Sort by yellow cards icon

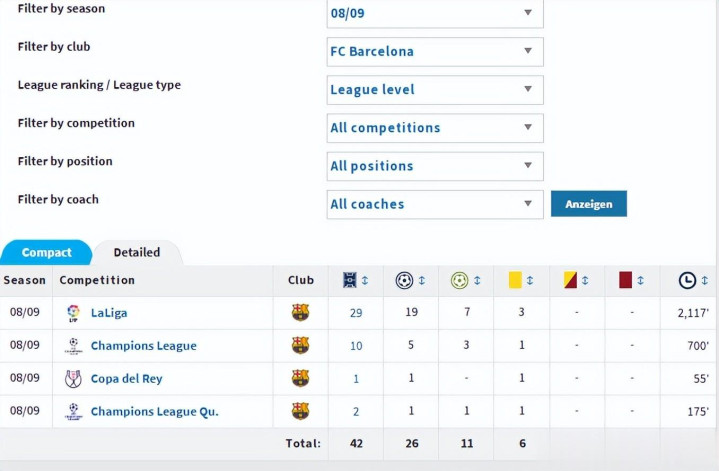(514, 281)
